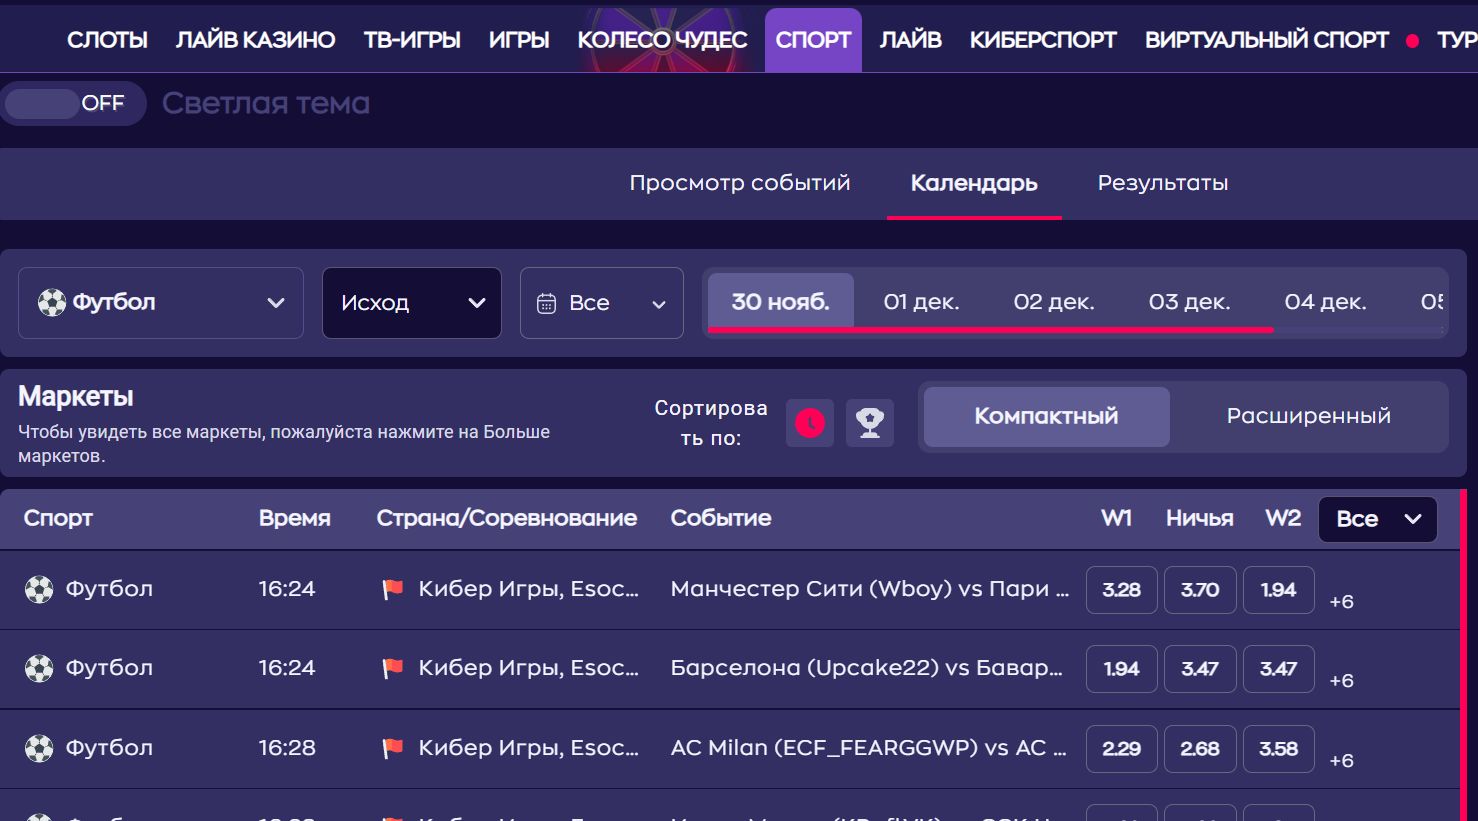Bet draw odds 3.70 on Manchester City match
The image size is (1478, 821).
[1200, 590]
